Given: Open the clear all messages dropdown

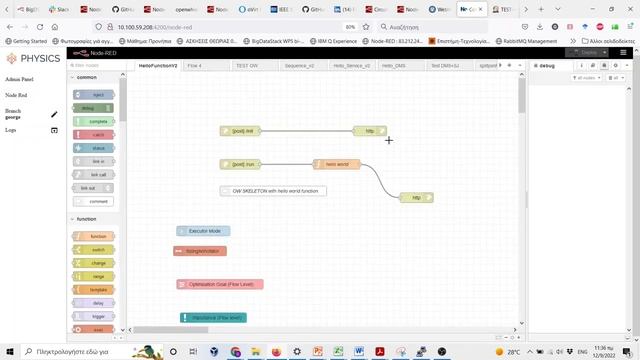Looking at the screenshot, I should (616, 78).
